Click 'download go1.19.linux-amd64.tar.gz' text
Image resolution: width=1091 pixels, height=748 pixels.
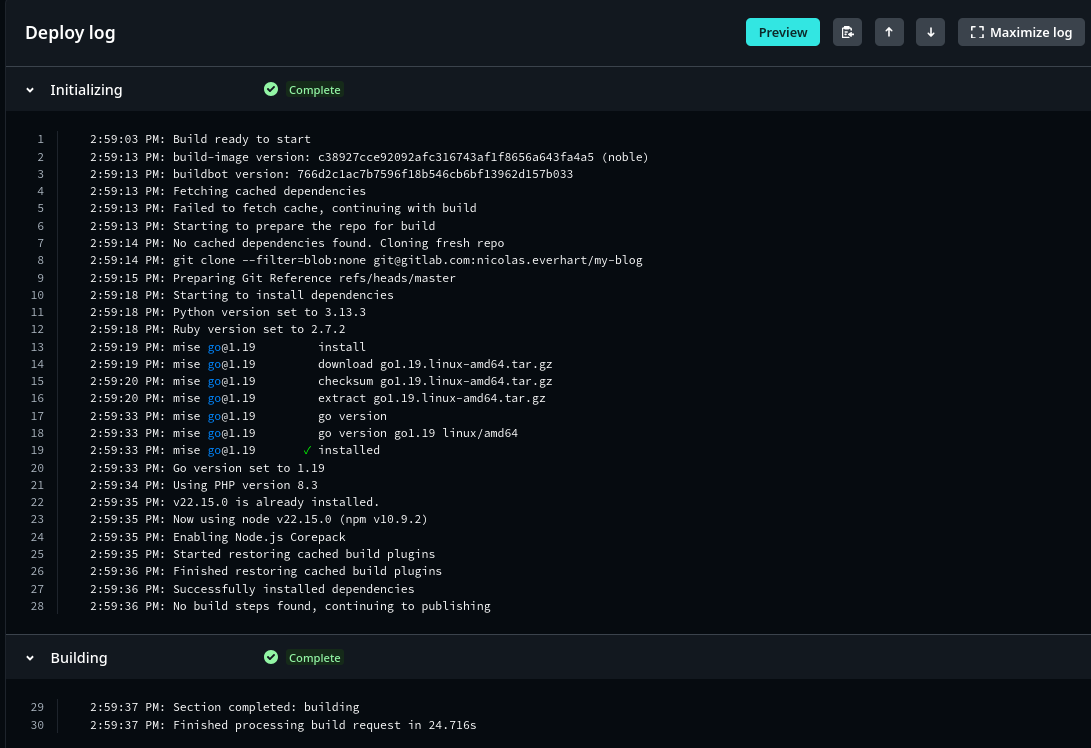(x=435, y=364)
